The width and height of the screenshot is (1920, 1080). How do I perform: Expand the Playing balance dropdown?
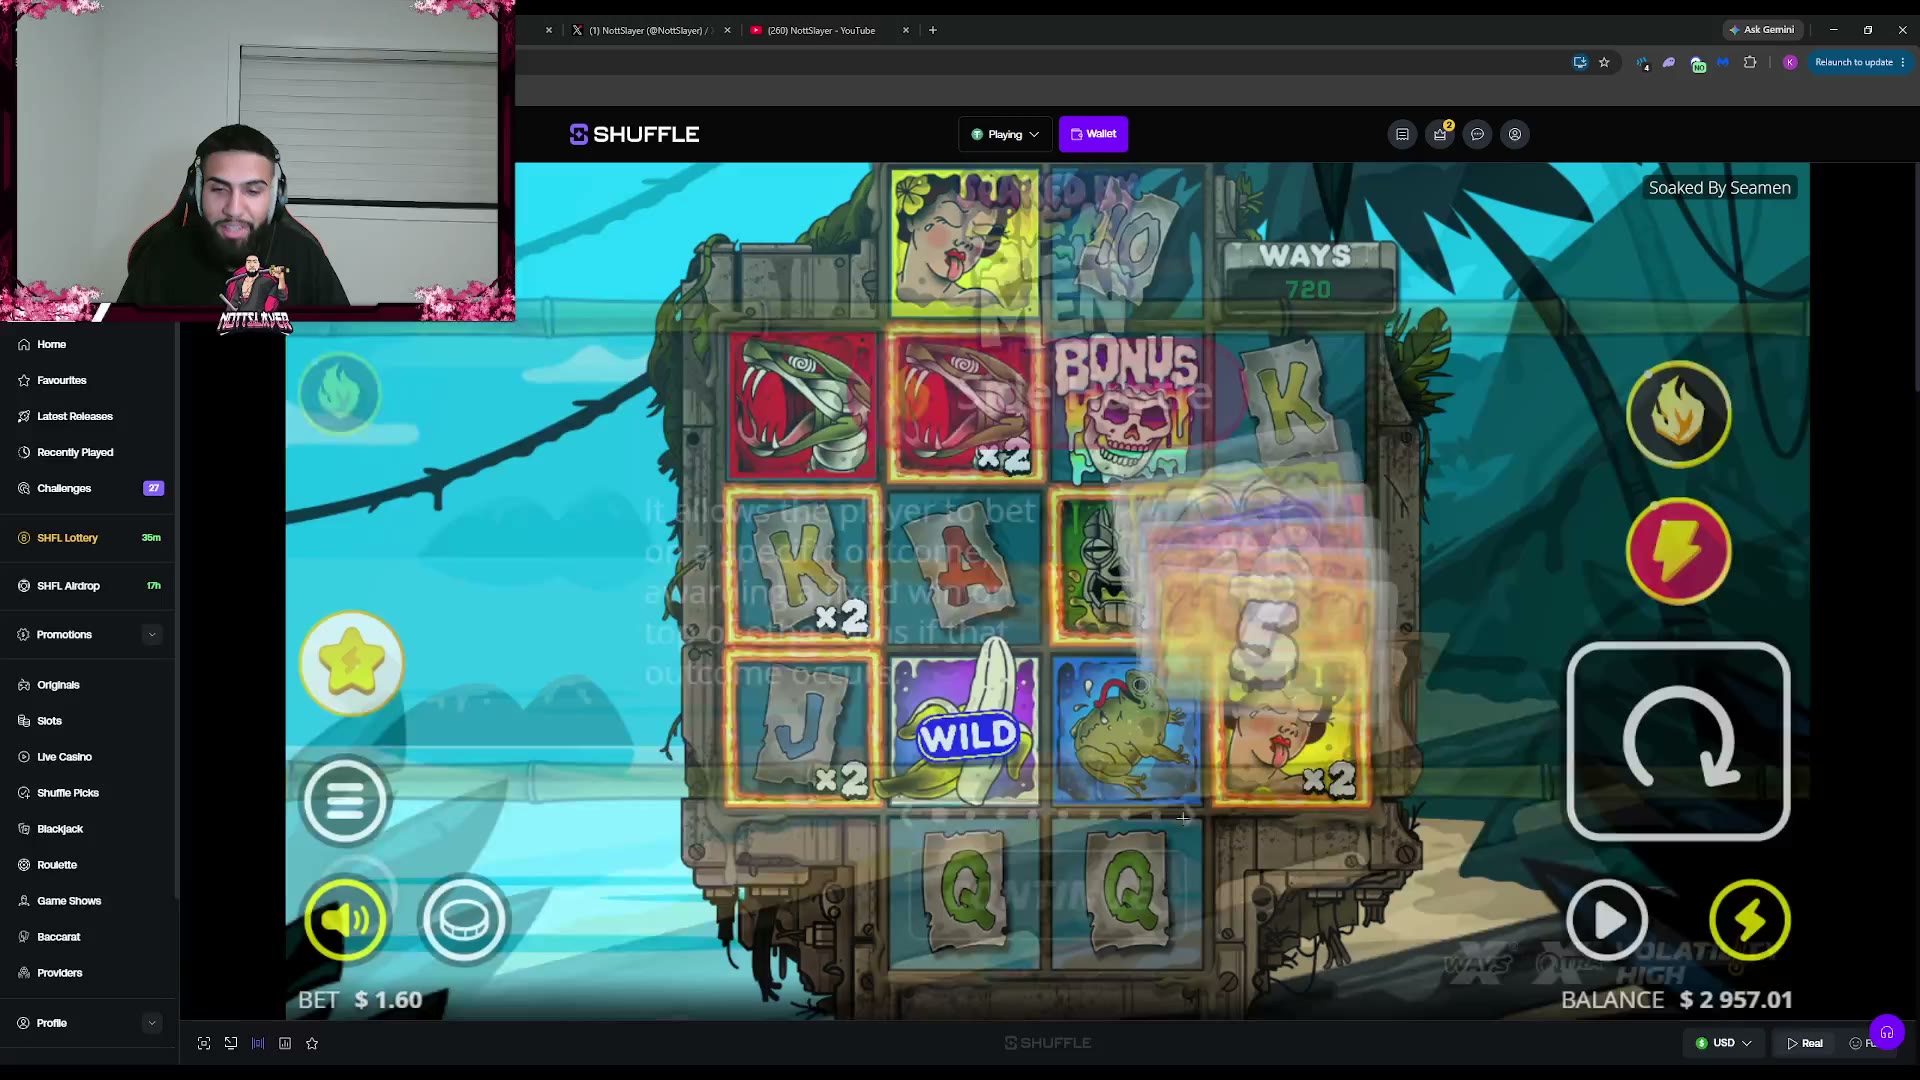coord(1005,134)
